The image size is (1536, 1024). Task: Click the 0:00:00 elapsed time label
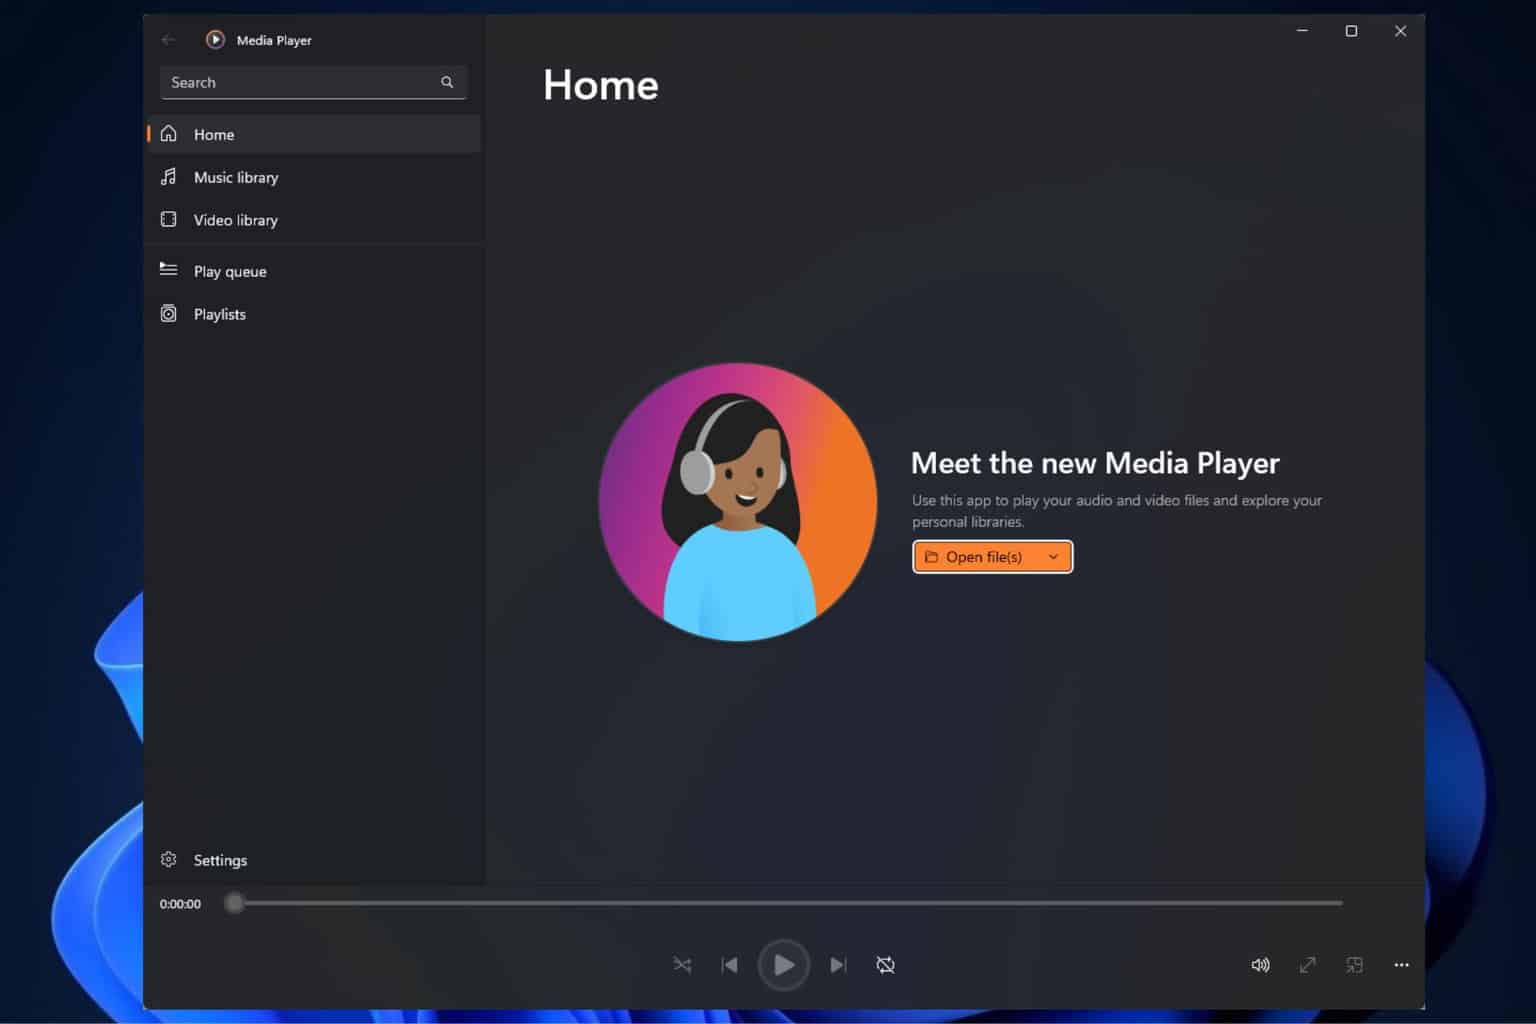click(180, 904)
